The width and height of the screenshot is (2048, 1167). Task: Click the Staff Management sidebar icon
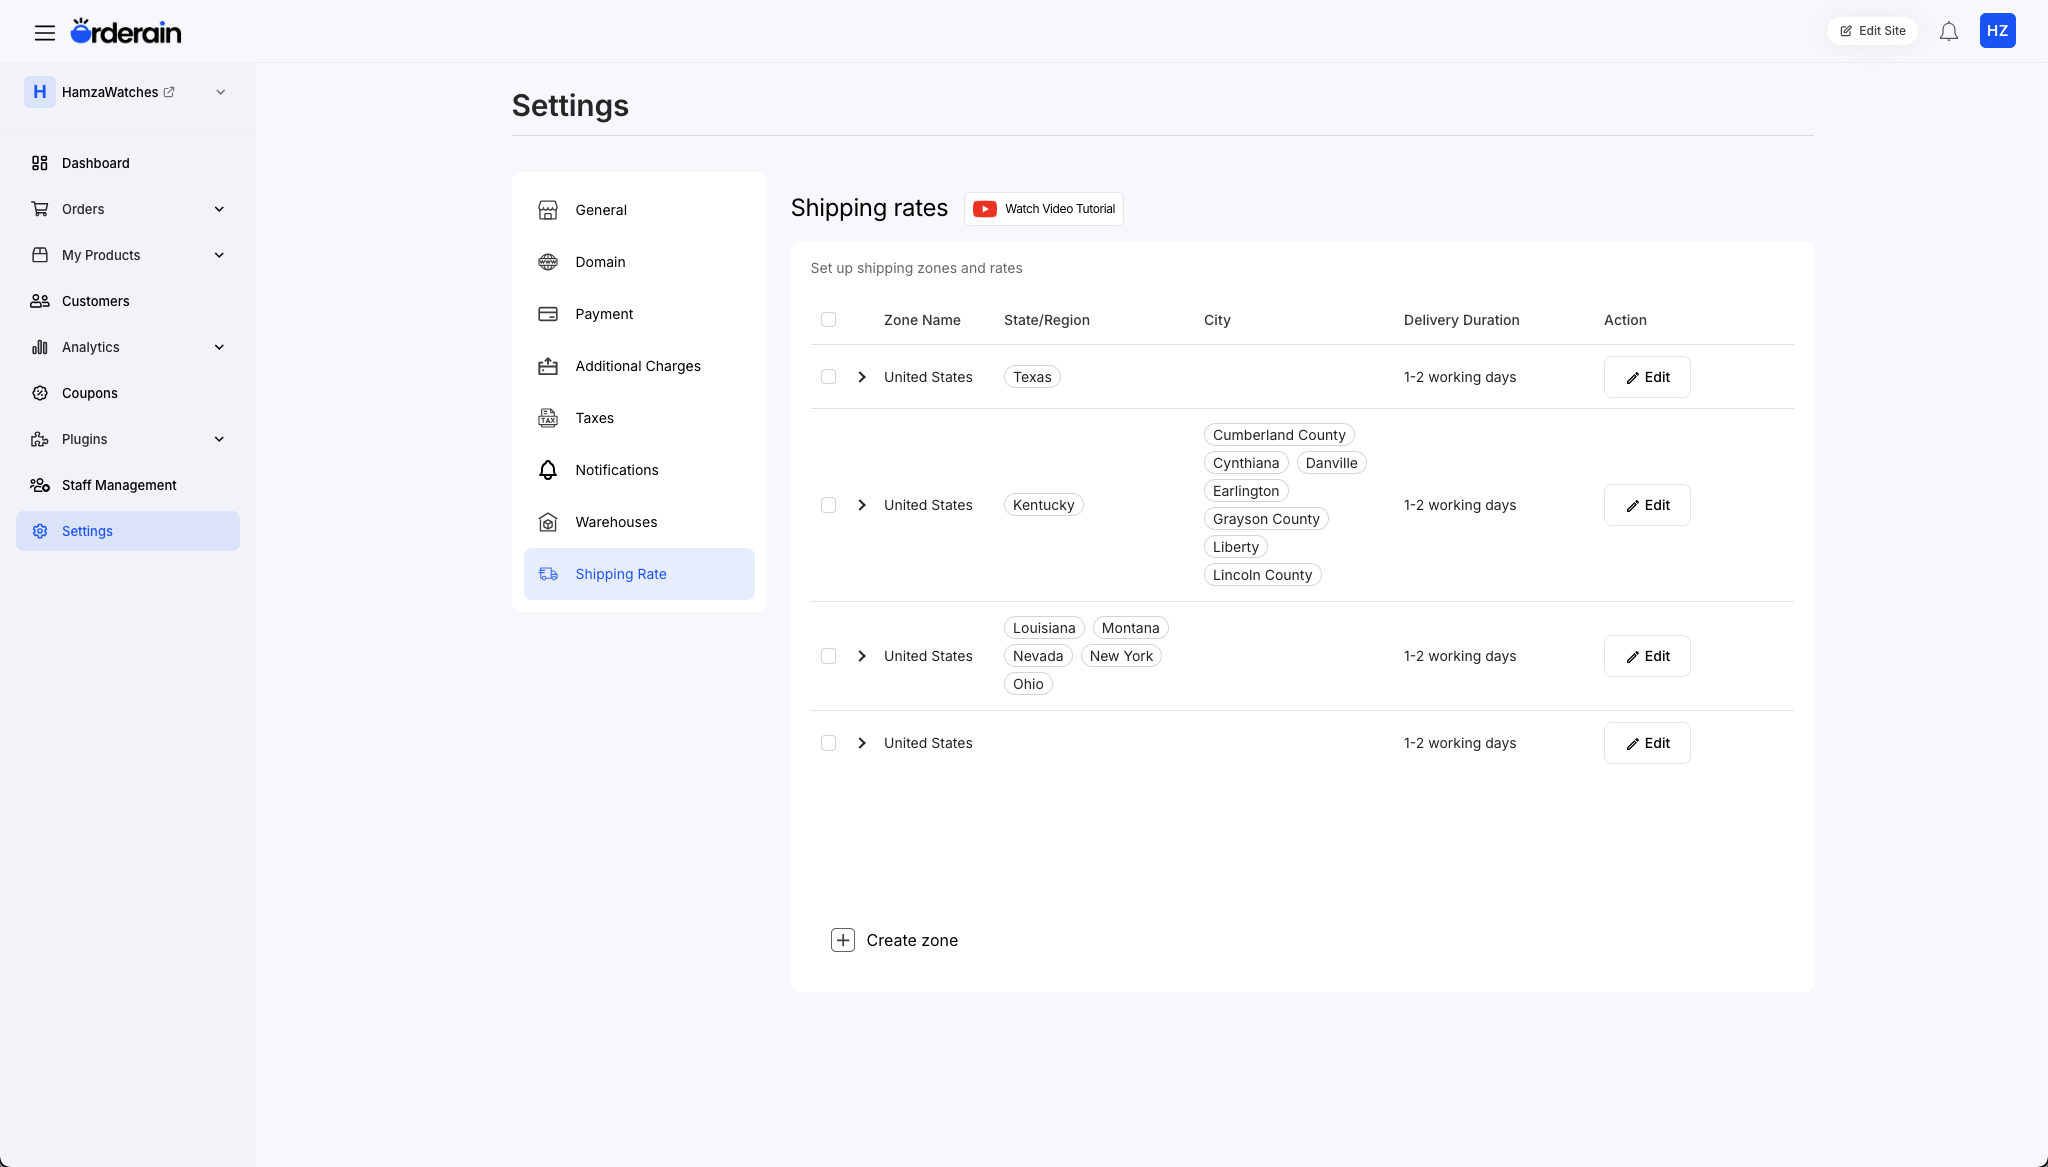point(40,485)
